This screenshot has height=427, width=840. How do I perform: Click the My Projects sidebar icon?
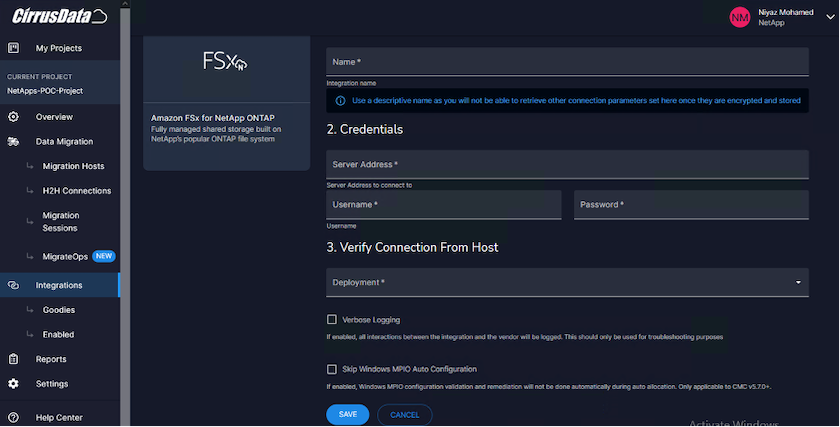coord(14,48)
